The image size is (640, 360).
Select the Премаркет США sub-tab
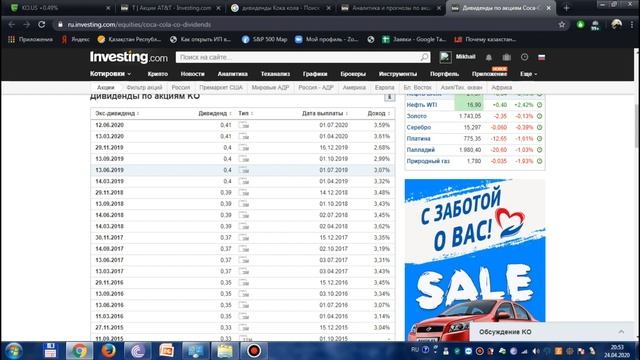(221, 87)
